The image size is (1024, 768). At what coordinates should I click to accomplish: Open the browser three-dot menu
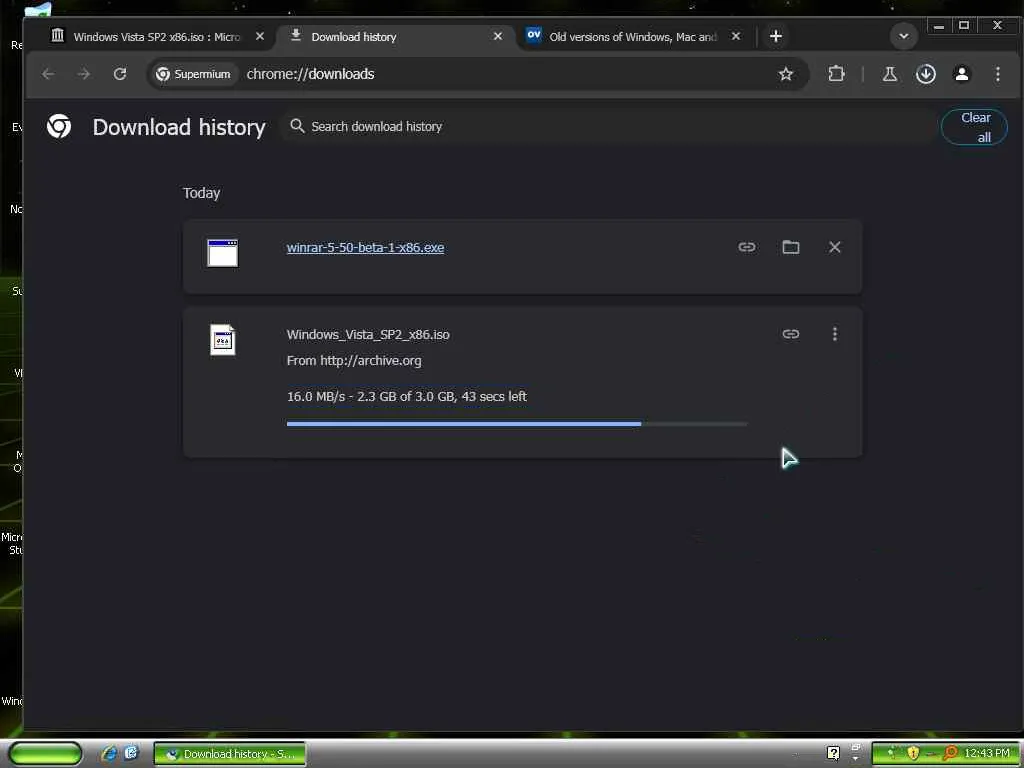coord(997,74)
